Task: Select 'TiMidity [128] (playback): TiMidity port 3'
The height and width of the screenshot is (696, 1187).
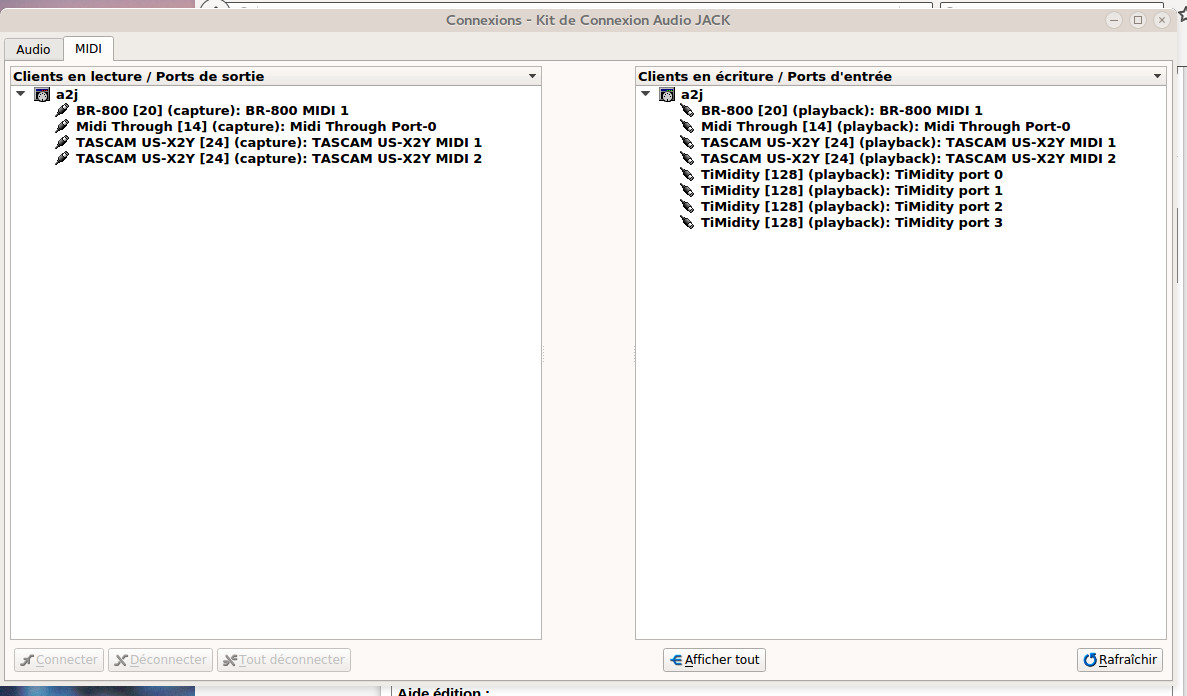Action: tap(852, 222)
